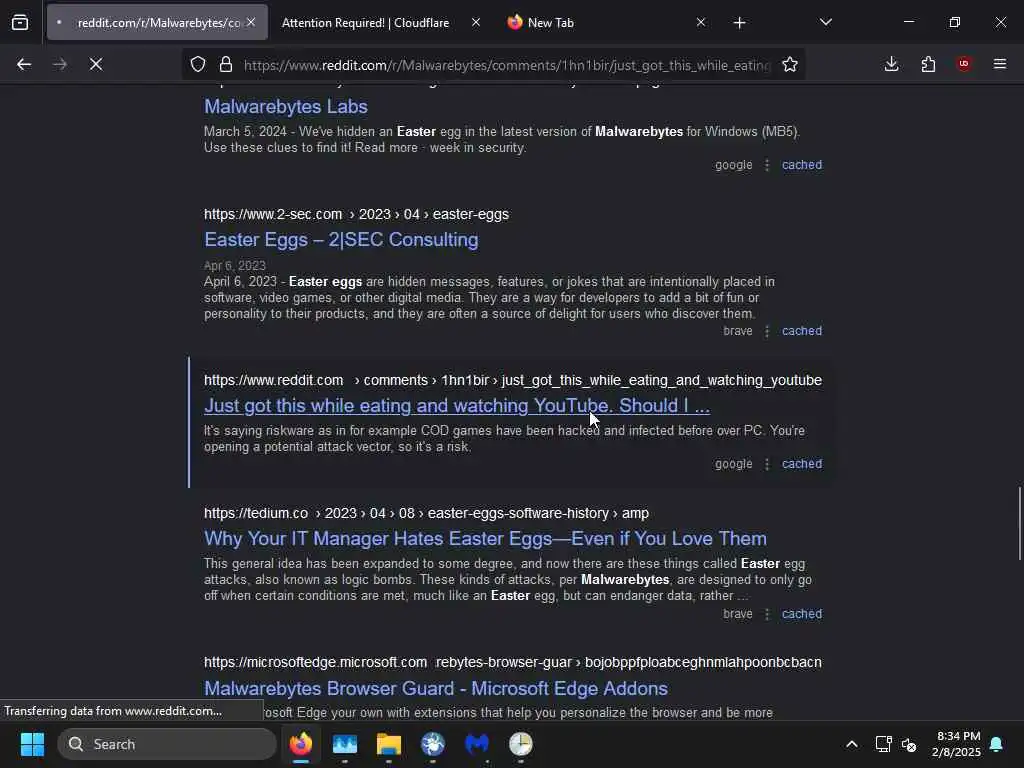1024x768 pixels.
Task: Open the tracking protection shield icon
Action: coord(198,64)
